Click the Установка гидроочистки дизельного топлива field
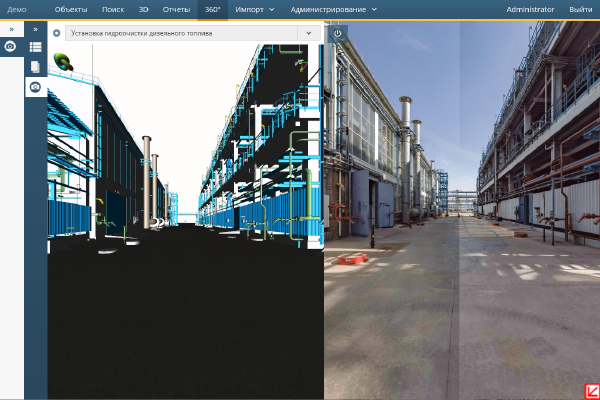 180,33
